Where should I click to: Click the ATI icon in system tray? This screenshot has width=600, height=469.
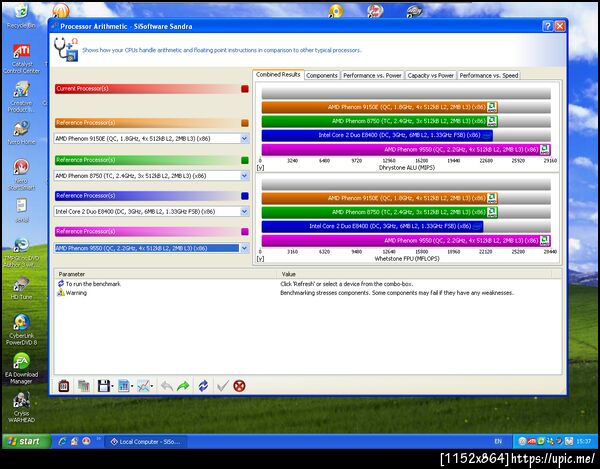532,441
